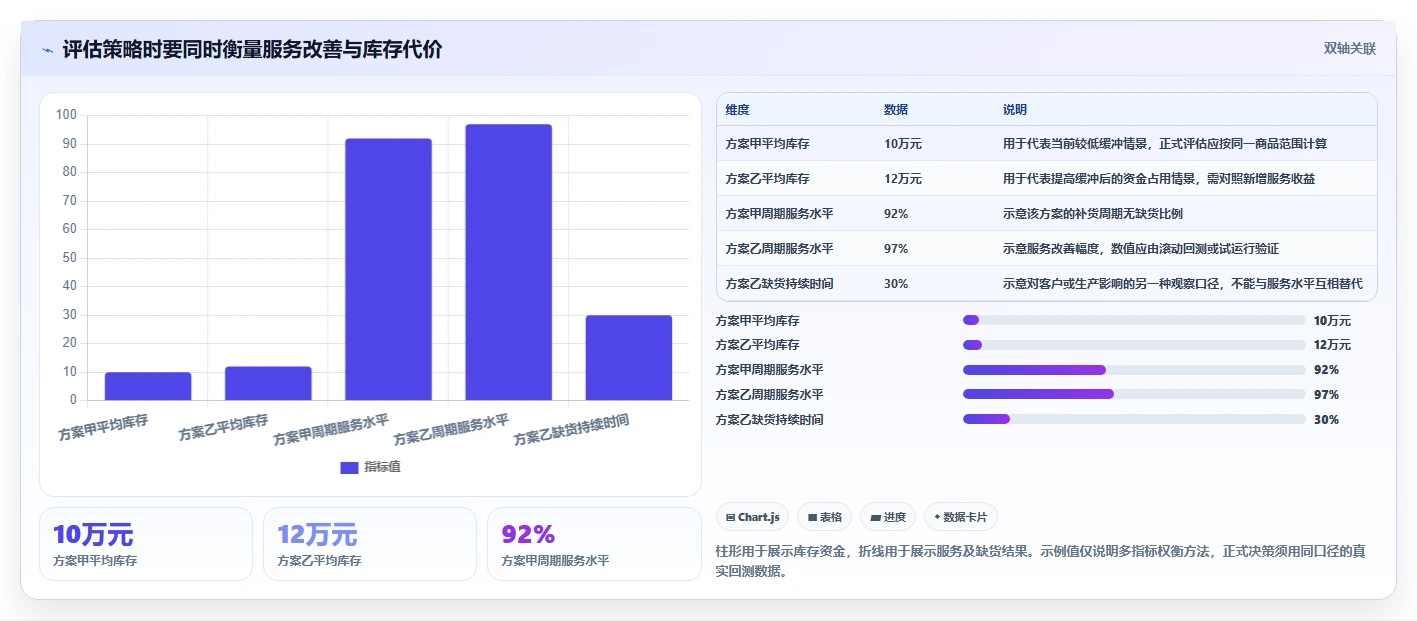Click the 方案甲平均库存 table row name
The height and width of the screenshot is (621, 1417).
click(768, 144)
